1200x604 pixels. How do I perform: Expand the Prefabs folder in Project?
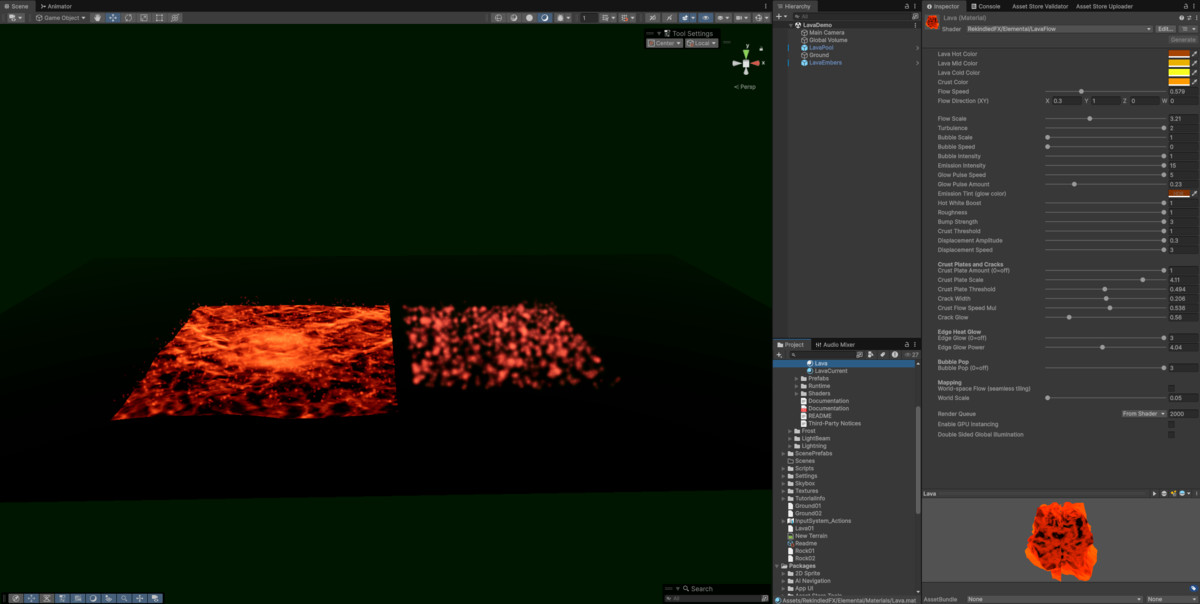click(x=797, y=378)
